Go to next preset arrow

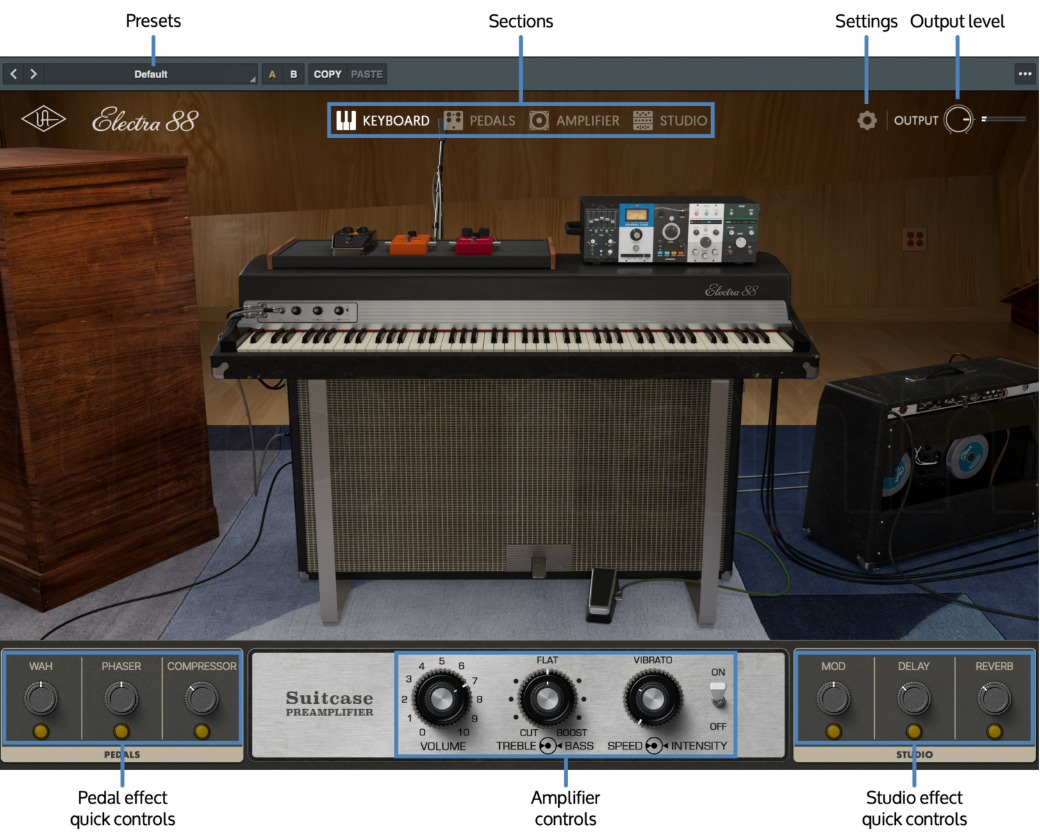pyautogui.click(x=33, y=74)
